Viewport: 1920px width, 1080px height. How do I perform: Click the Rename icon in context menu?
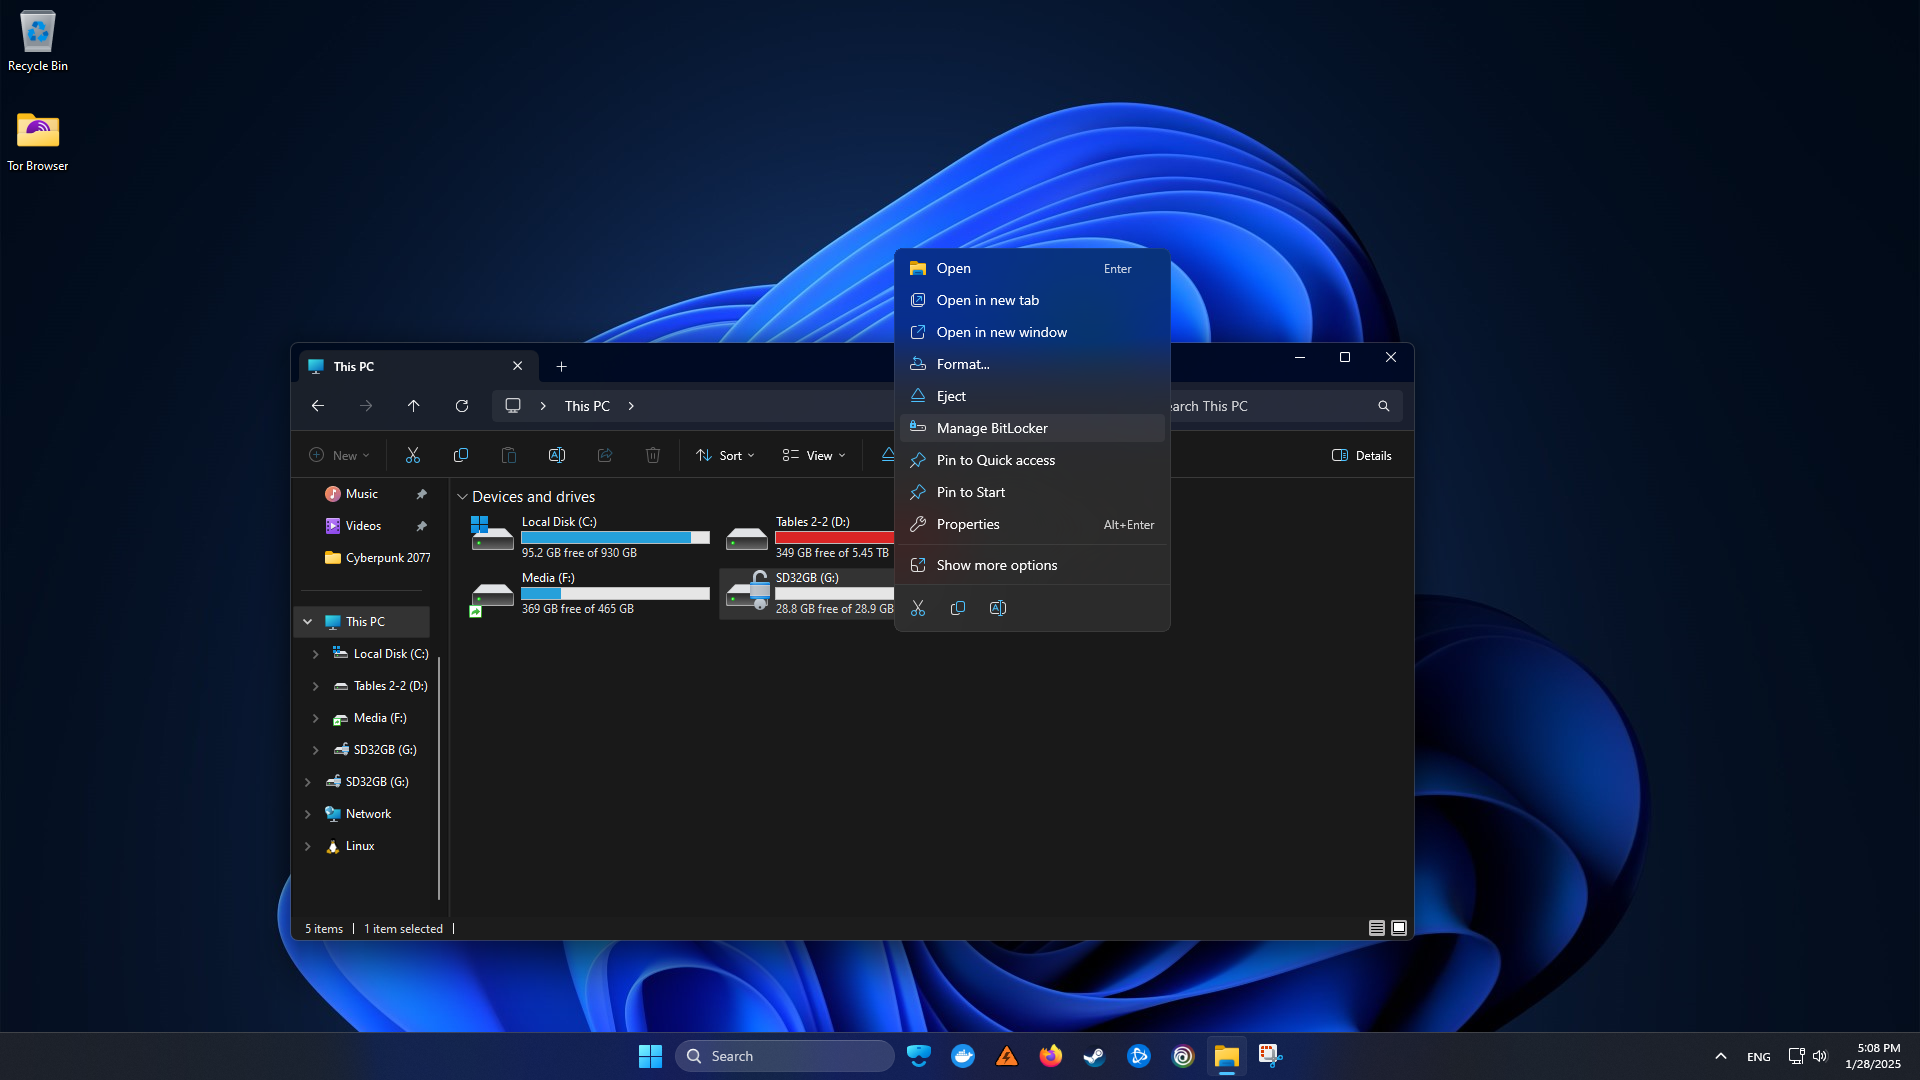click(x=998, y=608)
